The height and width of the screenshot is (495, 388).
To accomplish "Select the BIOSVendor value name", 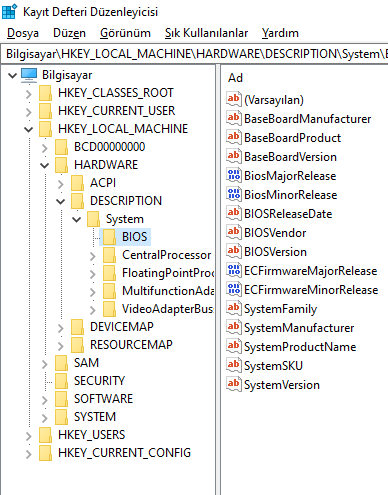I will tap(275, 233).
